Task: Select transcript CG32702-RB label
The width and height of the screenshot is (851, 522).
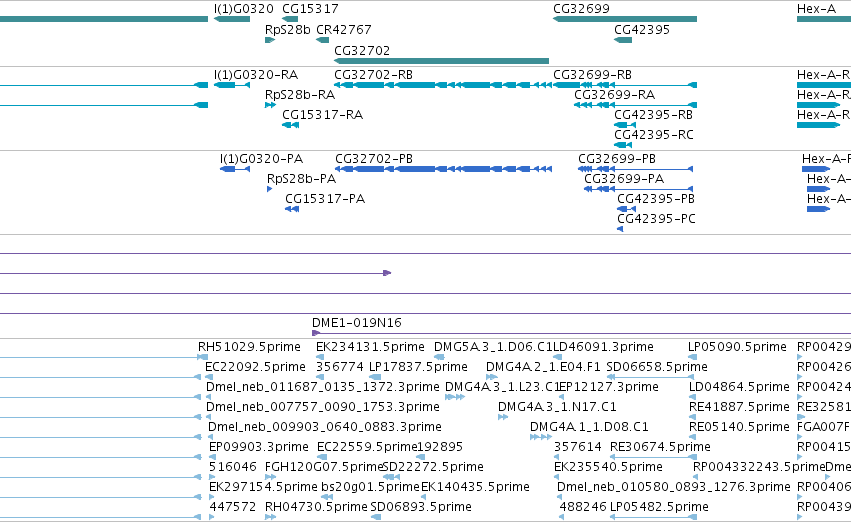Action: coord(373,74)
